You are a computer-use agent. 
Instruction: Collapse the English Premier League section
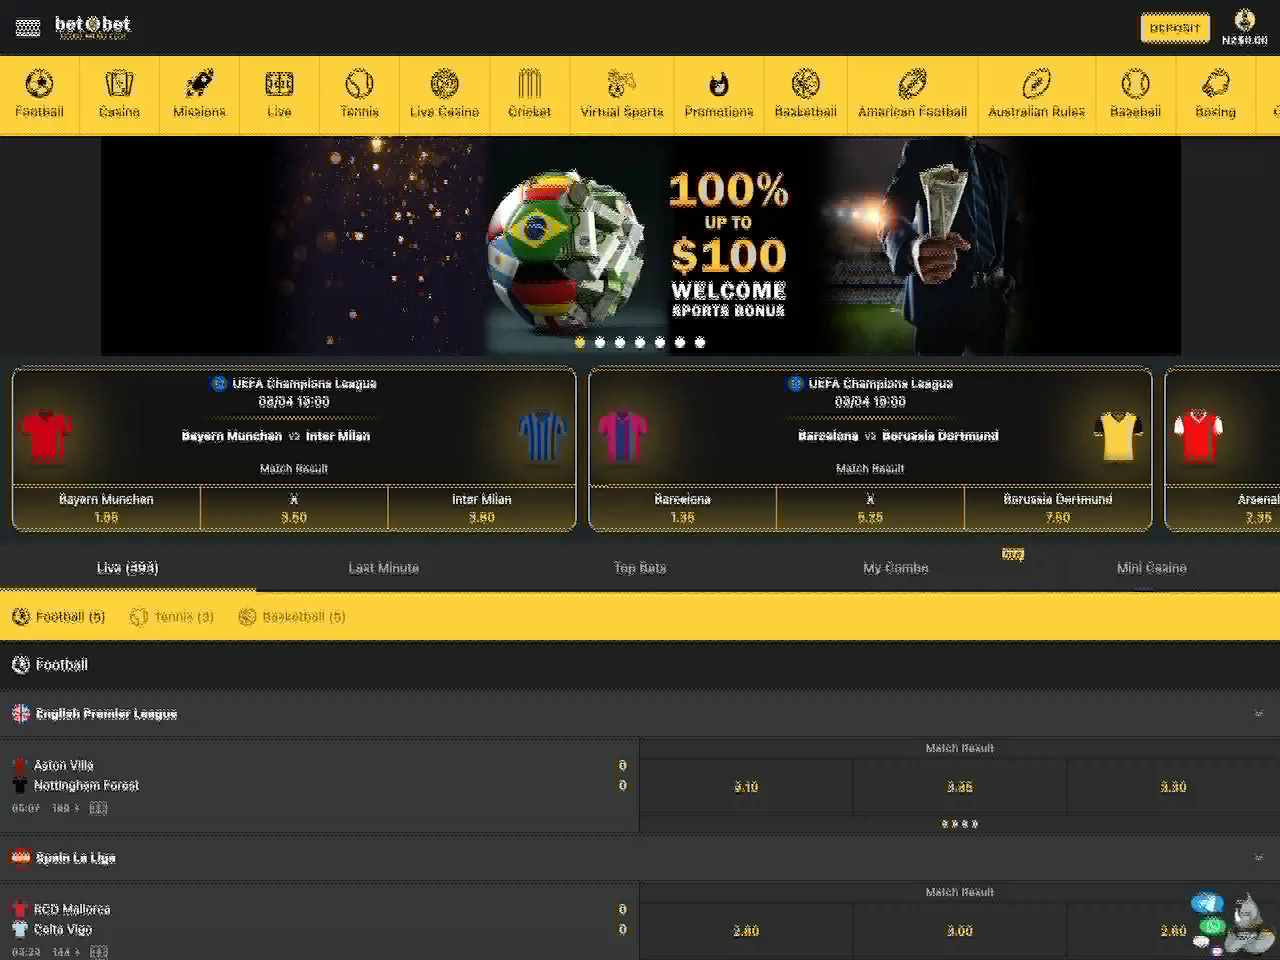1258,714
